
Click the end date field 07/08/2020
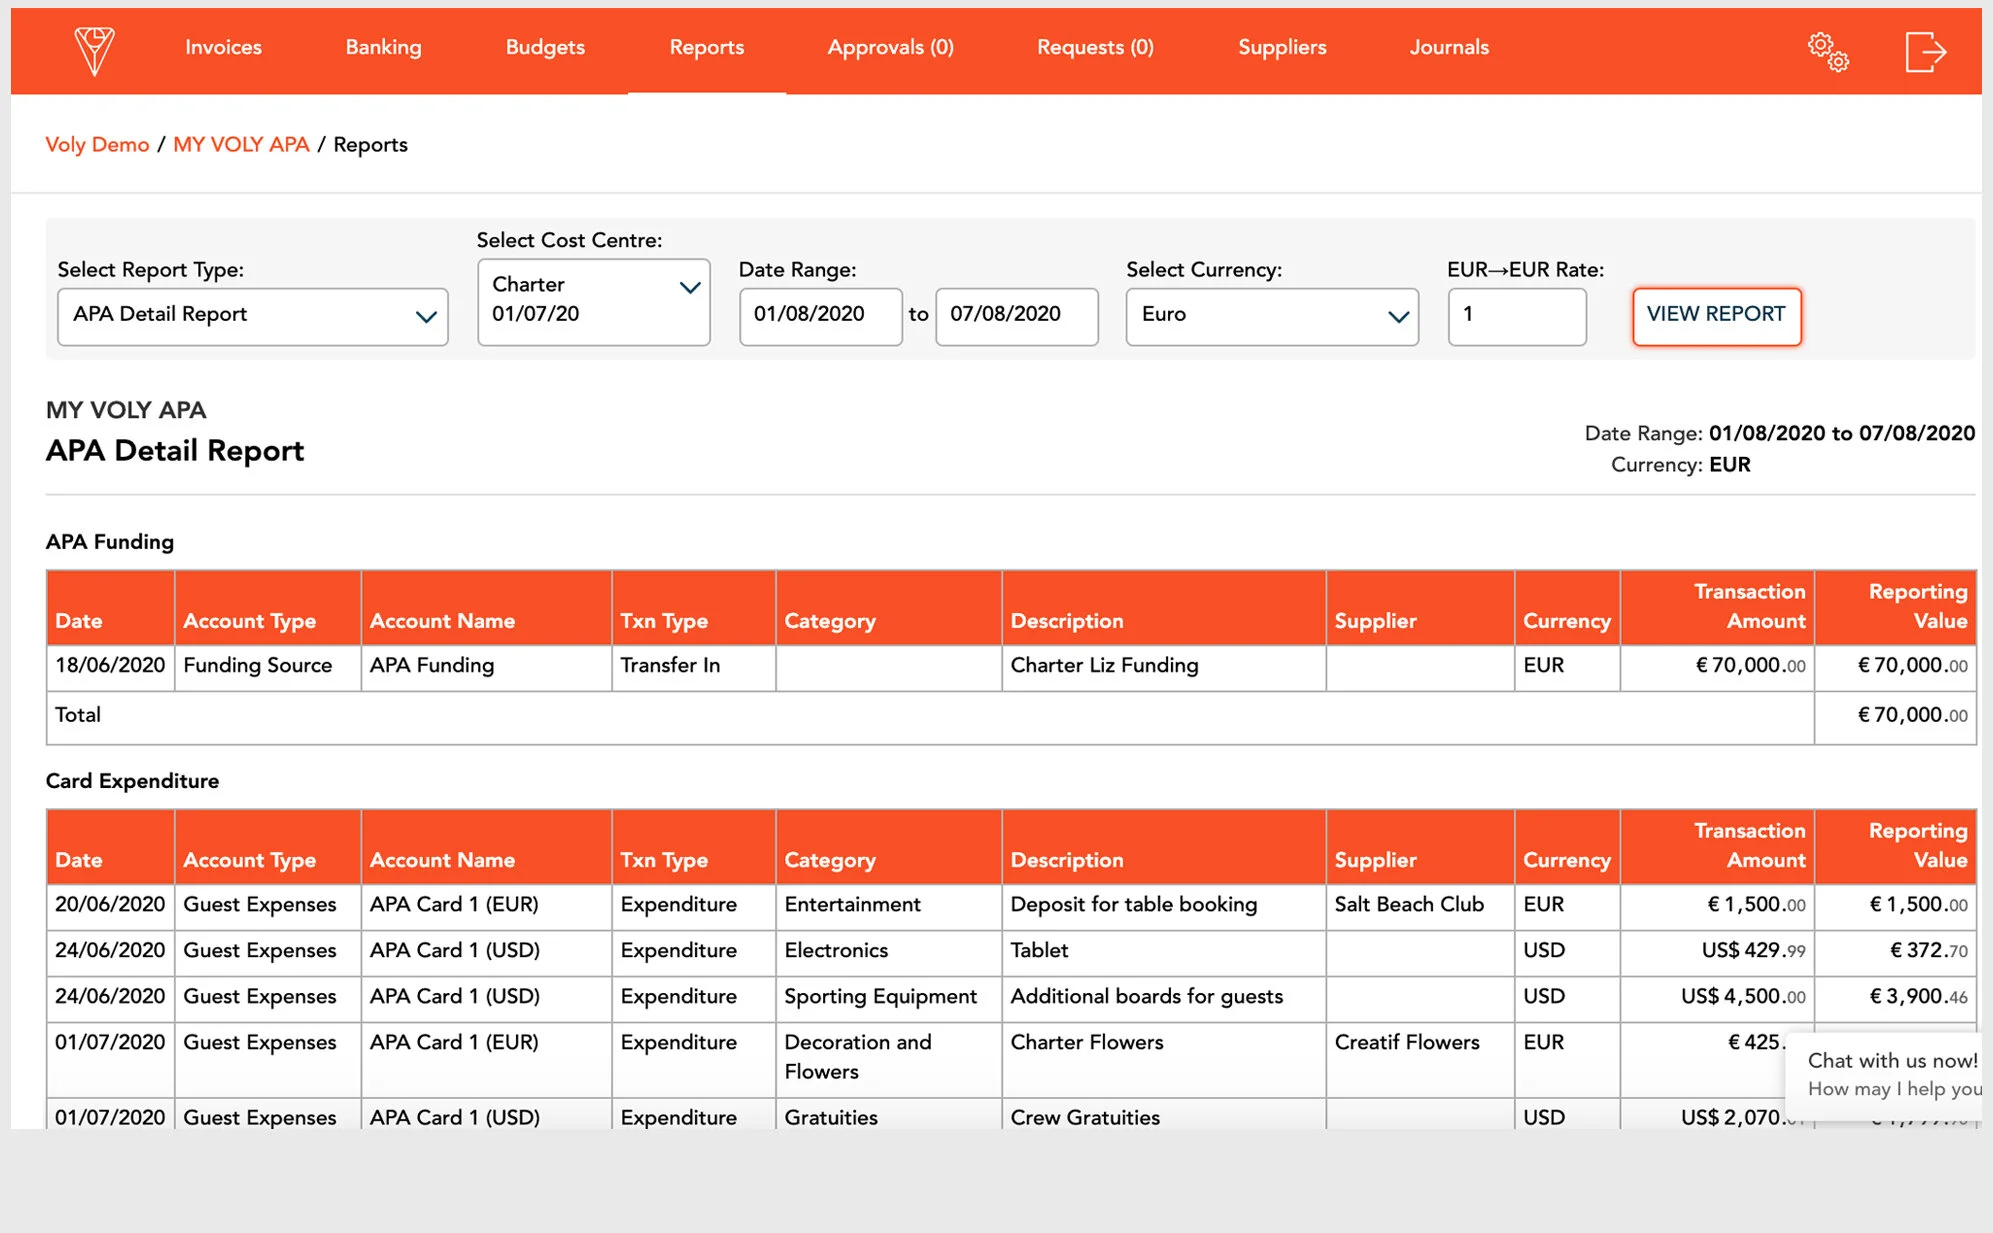pos(1016,316)
